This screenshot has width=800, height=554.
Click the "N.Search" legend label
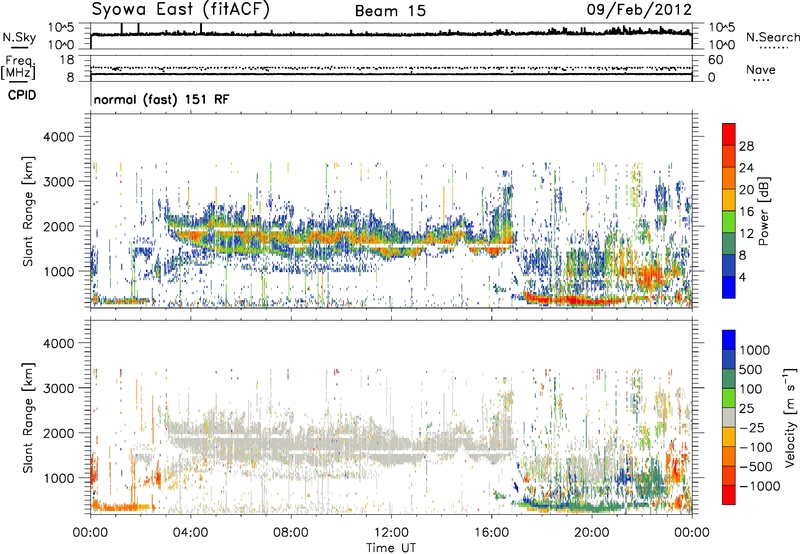click(773, 37)
